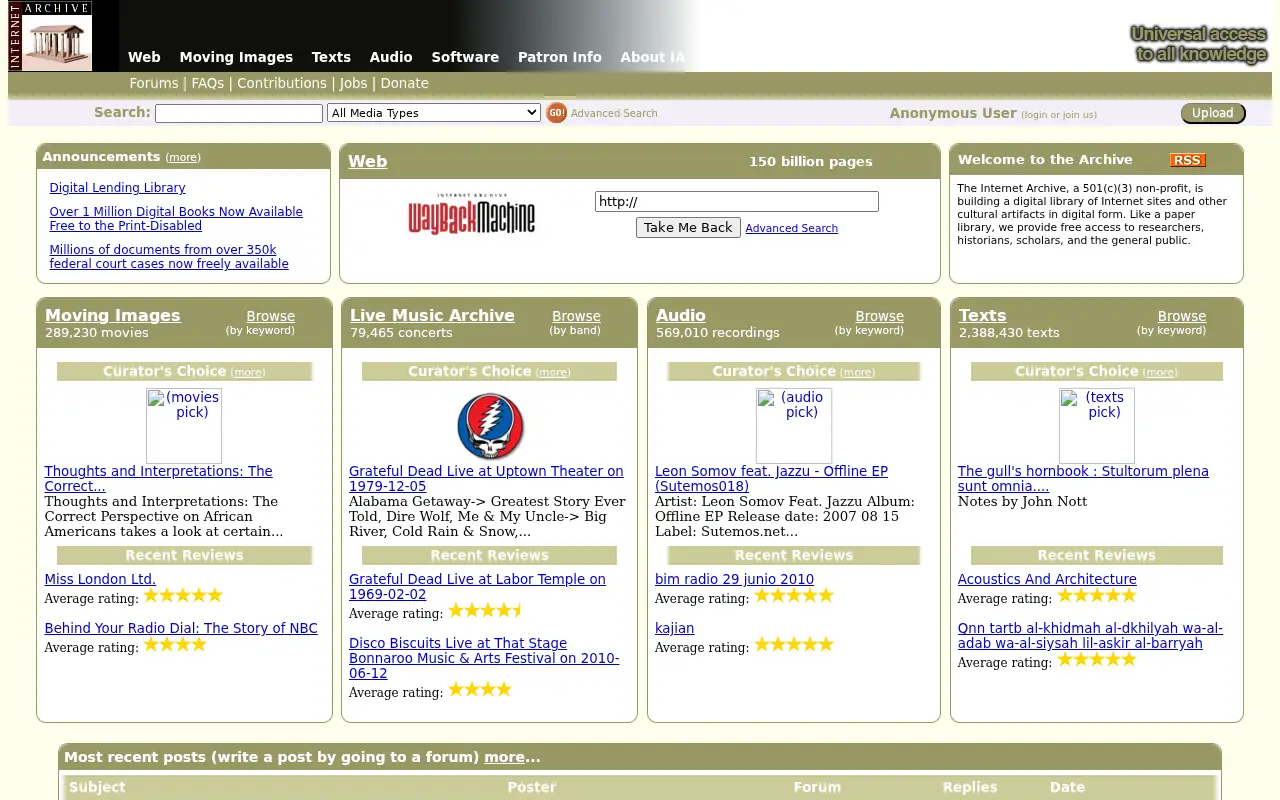Open Behind Your Radio Dial review

[x=181, y=628]
